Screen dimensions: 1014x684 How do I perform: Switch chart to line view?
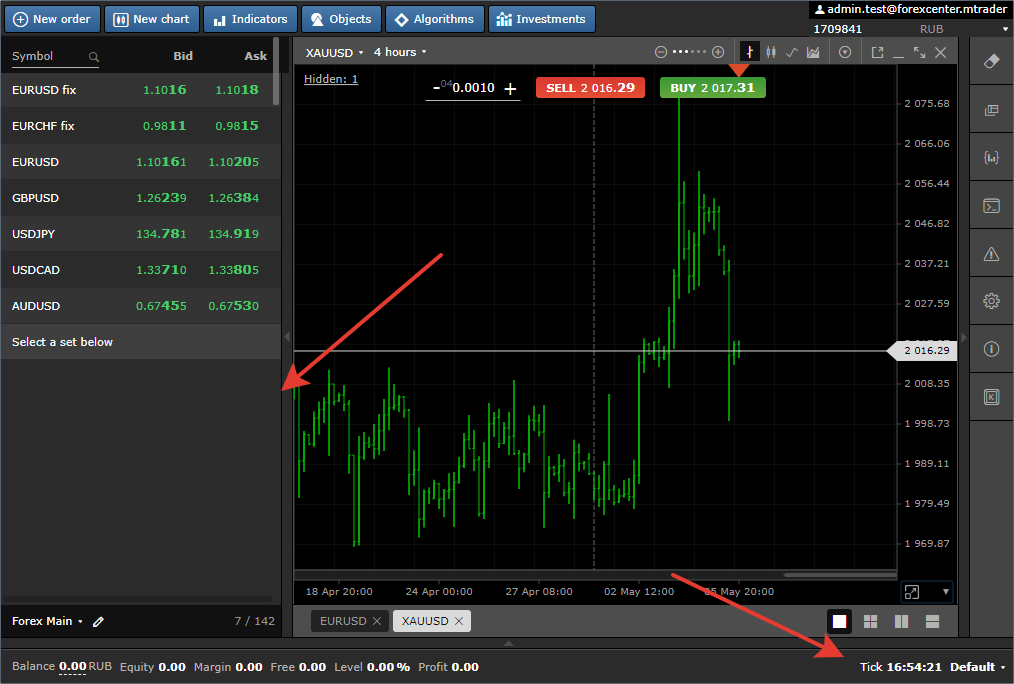coord(791,52)
